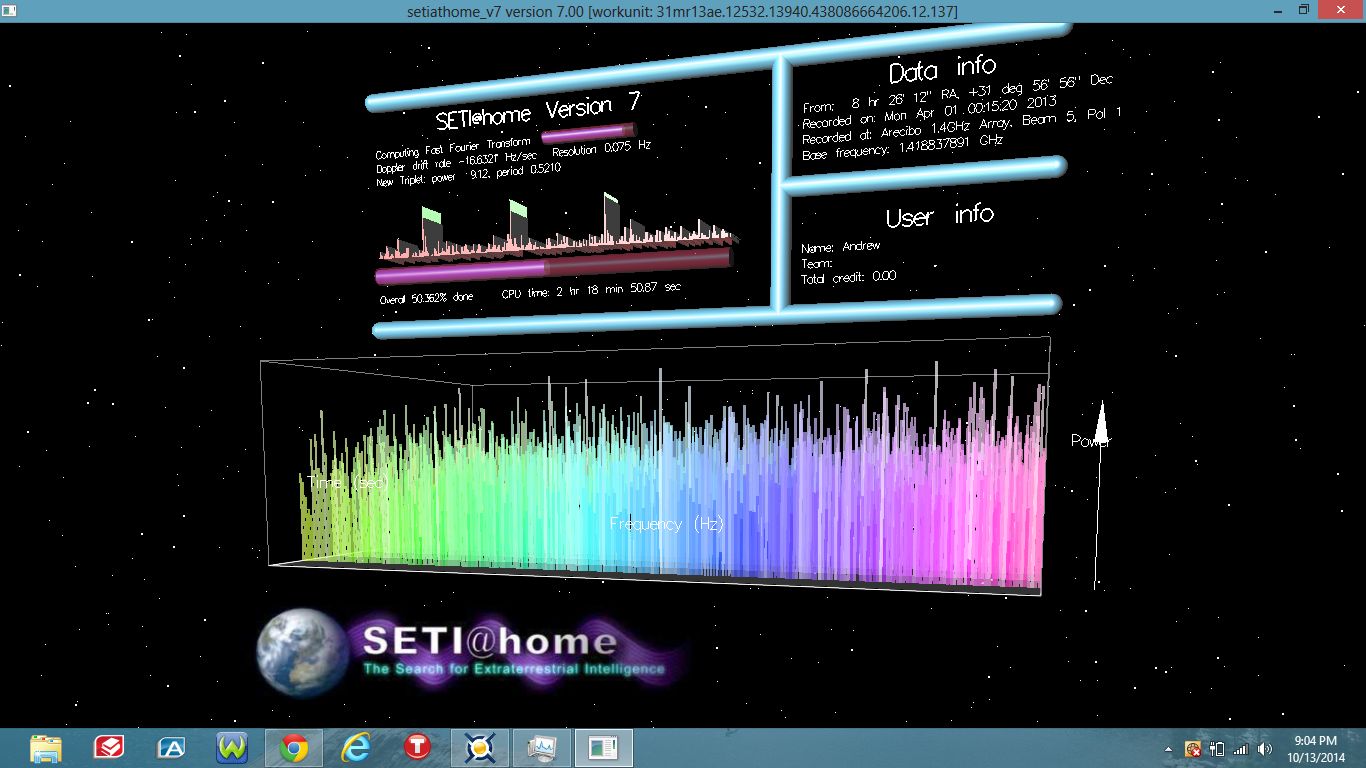This screenshot has height=768, width=1366.
Task: Click the battery power icon in the system tray
Action: [1216, 748]
